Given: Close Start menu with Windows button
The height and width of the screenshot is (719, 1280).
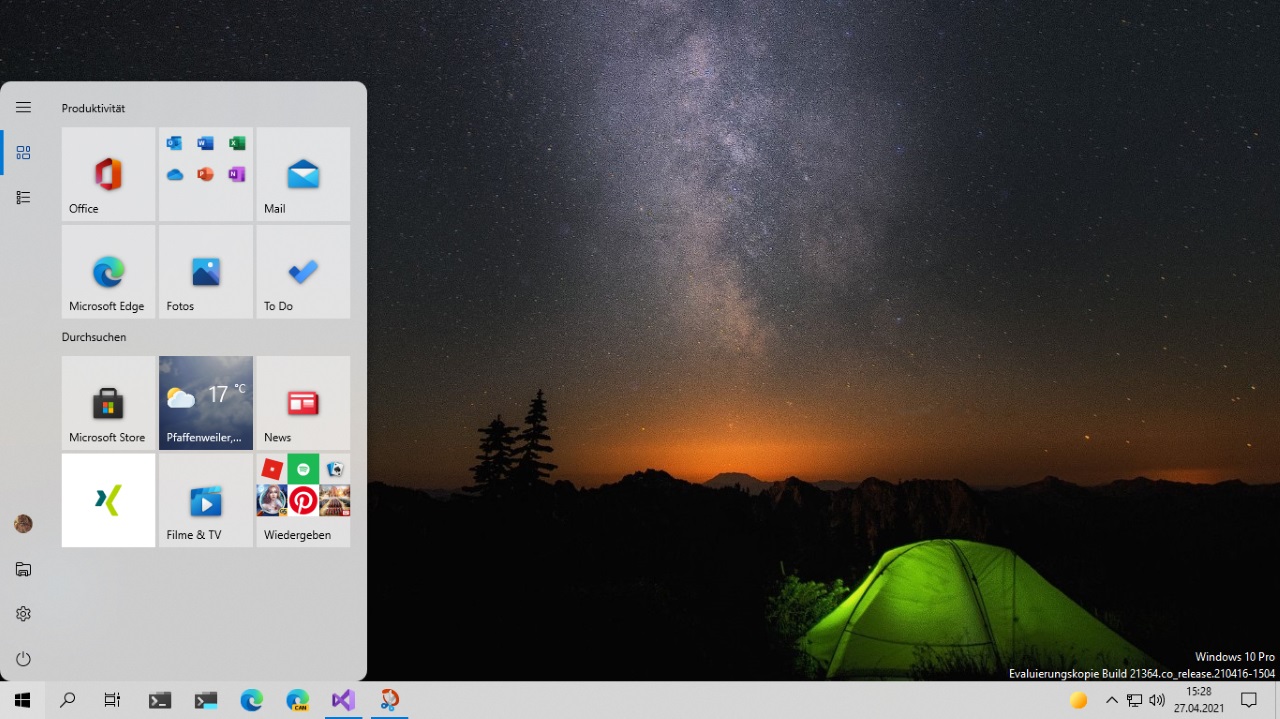Looking at the screenshot, I should point(22,700).
